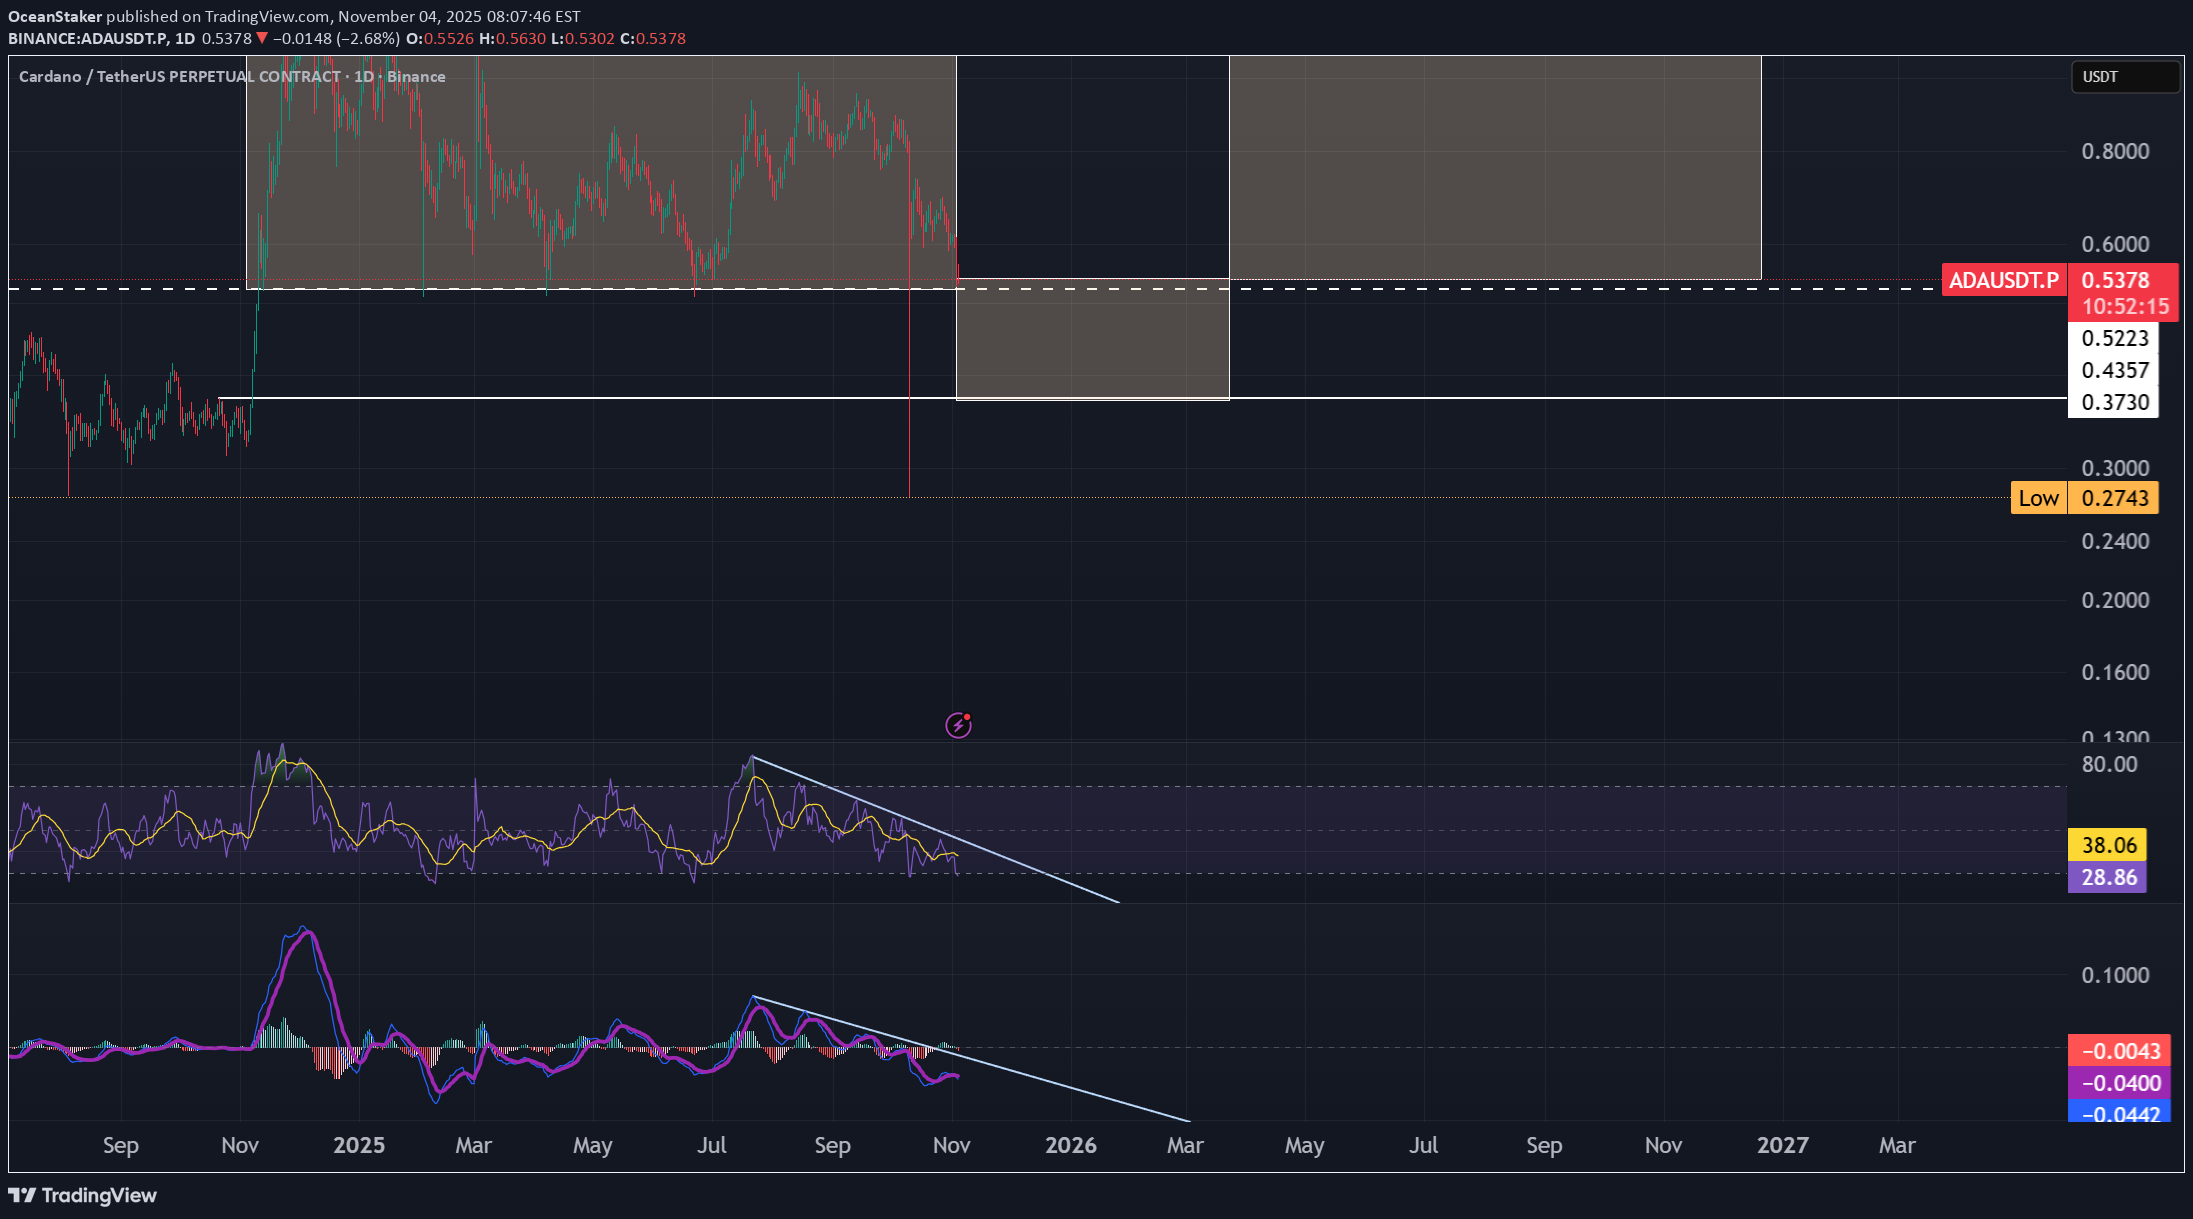Open the USDT currency selector box

click(x=2125, y=77)
